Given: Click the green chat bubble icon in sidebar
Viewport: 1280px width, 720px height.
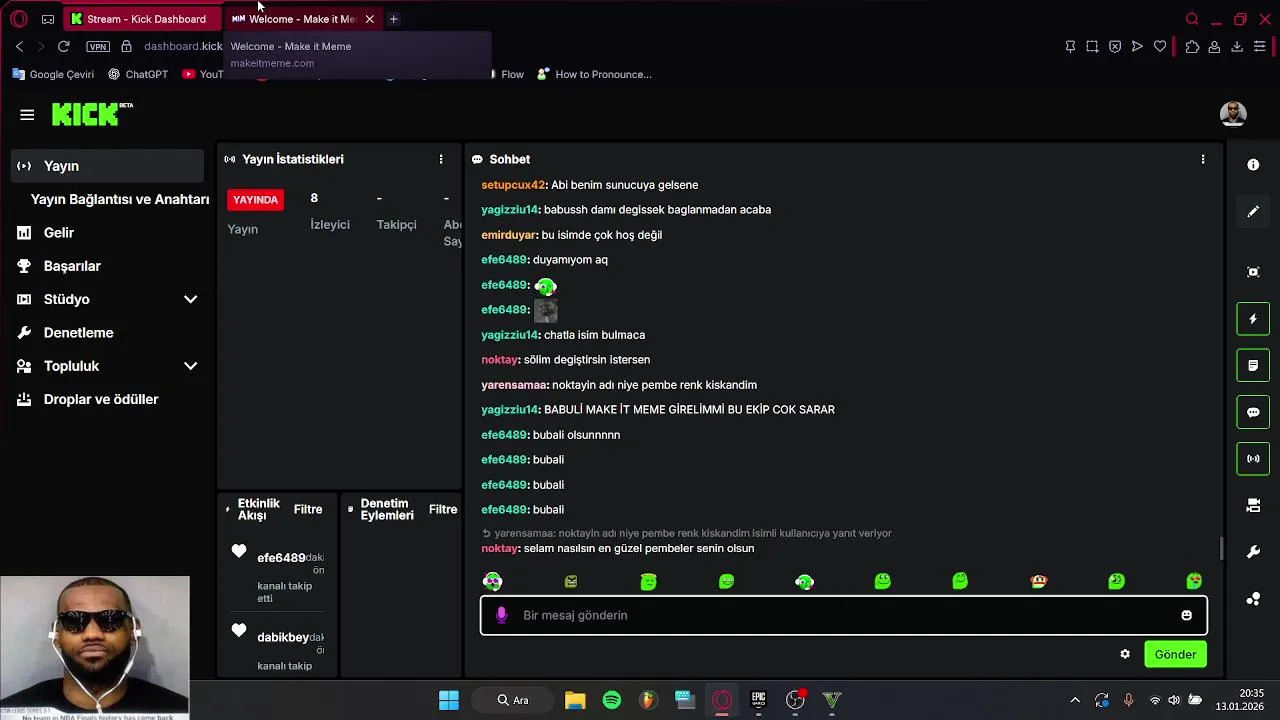Looking at the screenshot, I should click(1253, 412).
